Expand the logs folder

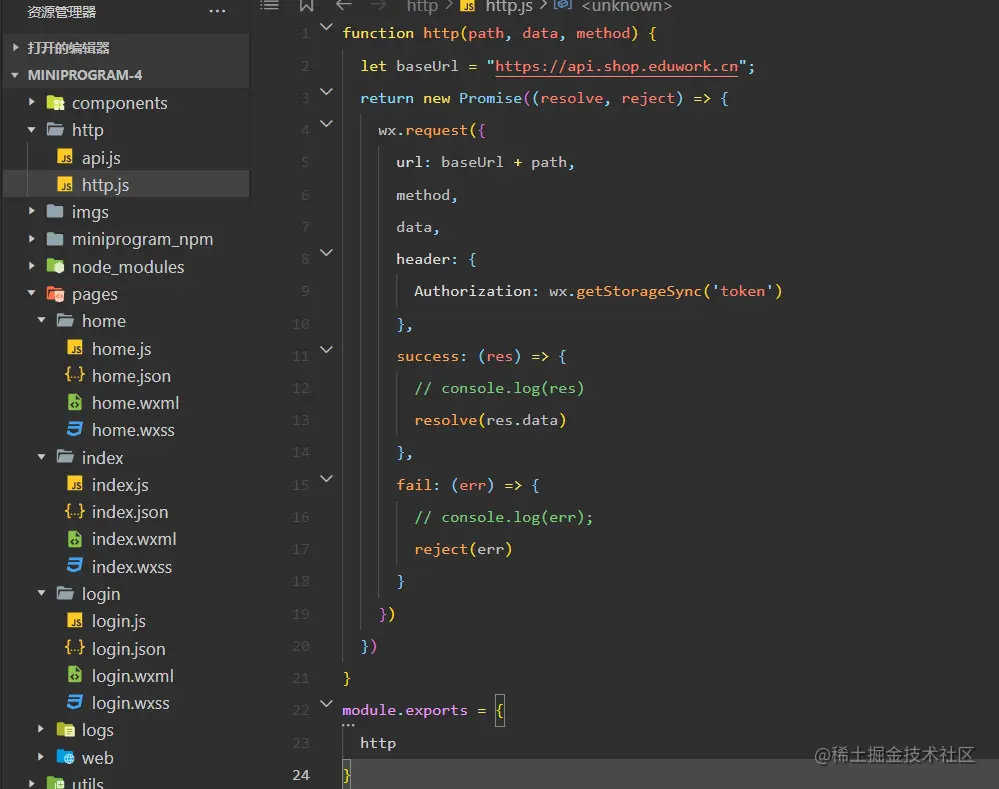click(41, 729)
